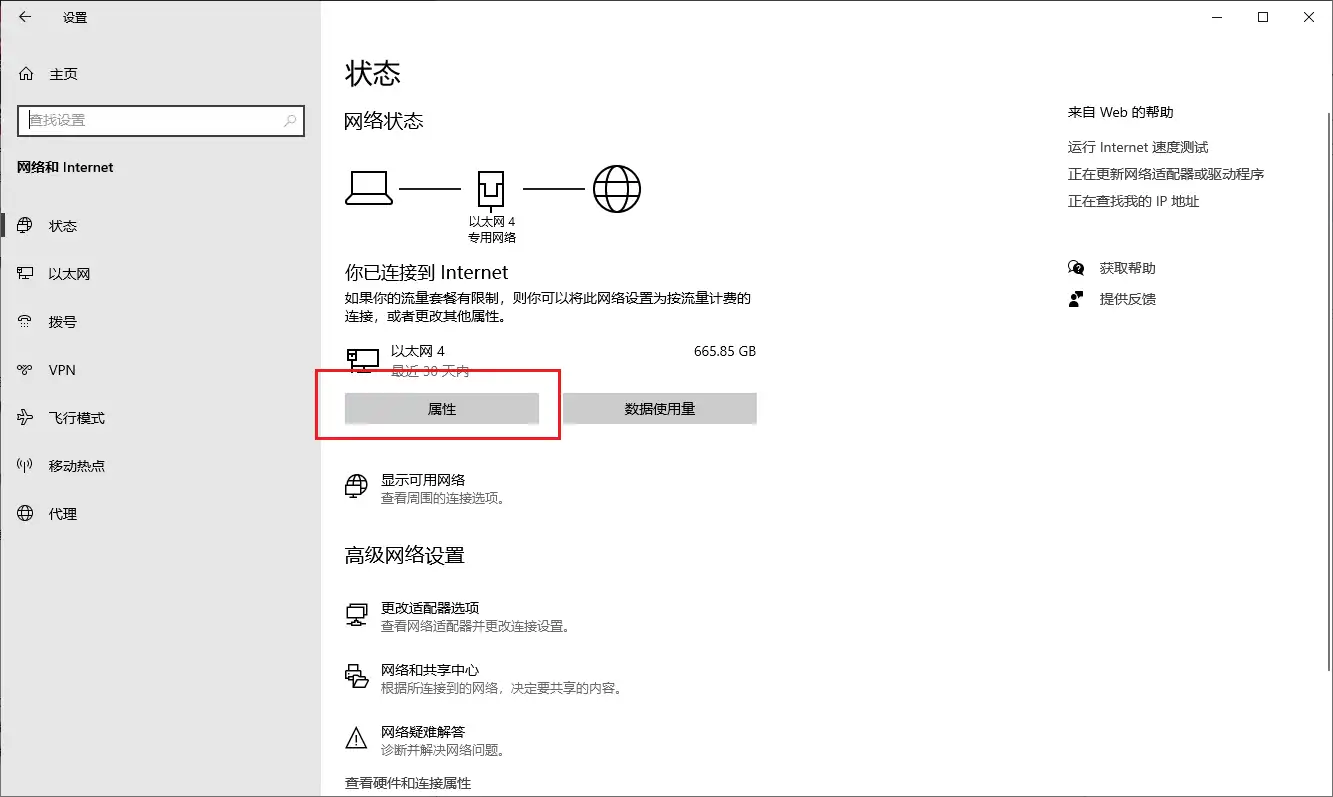This screenshot has height=797, width=1333.
Task: Click the network adapter icon beside 以太网 4 usage
Action: click(x=362, y=360)
